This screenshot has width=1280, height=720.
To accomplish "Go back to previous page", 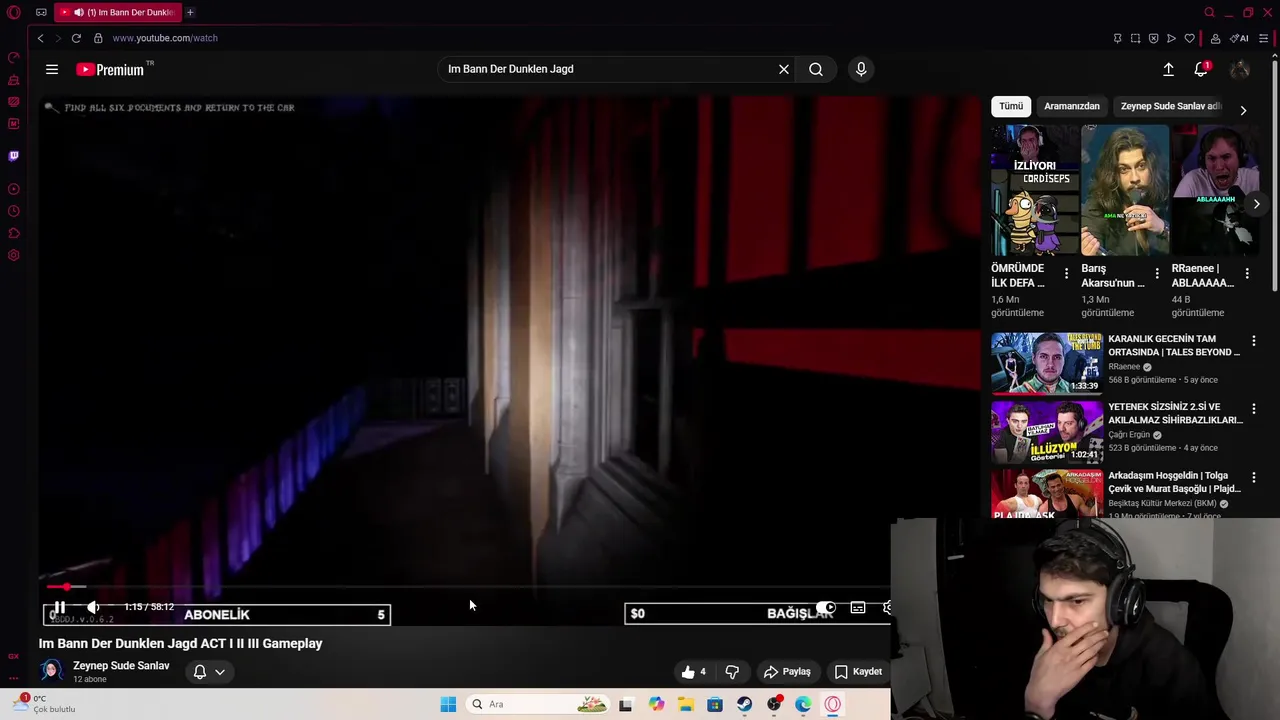I will [40, 38].
